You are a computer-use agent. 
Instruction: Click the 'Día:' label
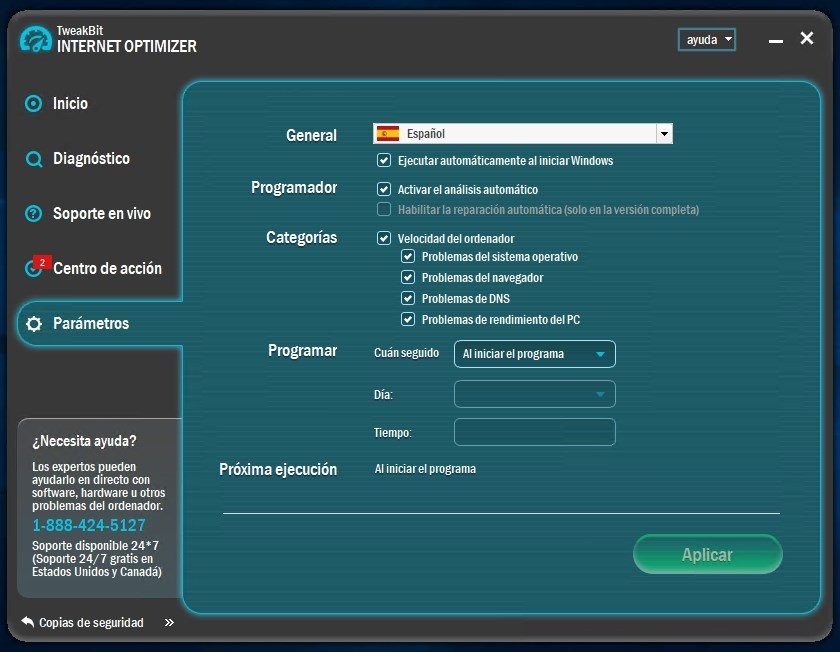pyautogui.click(x=384, y=395)
